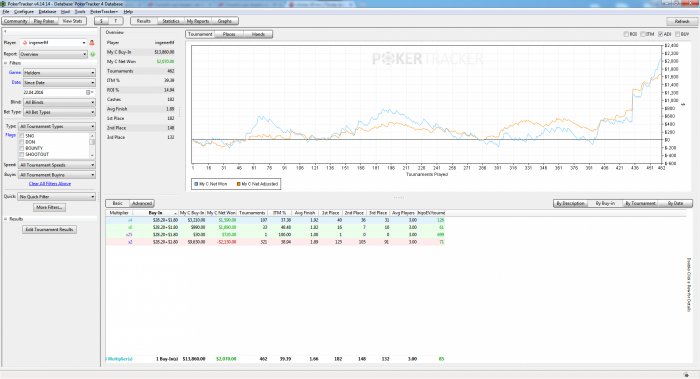Viewport: 700px width, 379px height.
Task: Sort by the Buy In column header
Action: tap(155, 213)
